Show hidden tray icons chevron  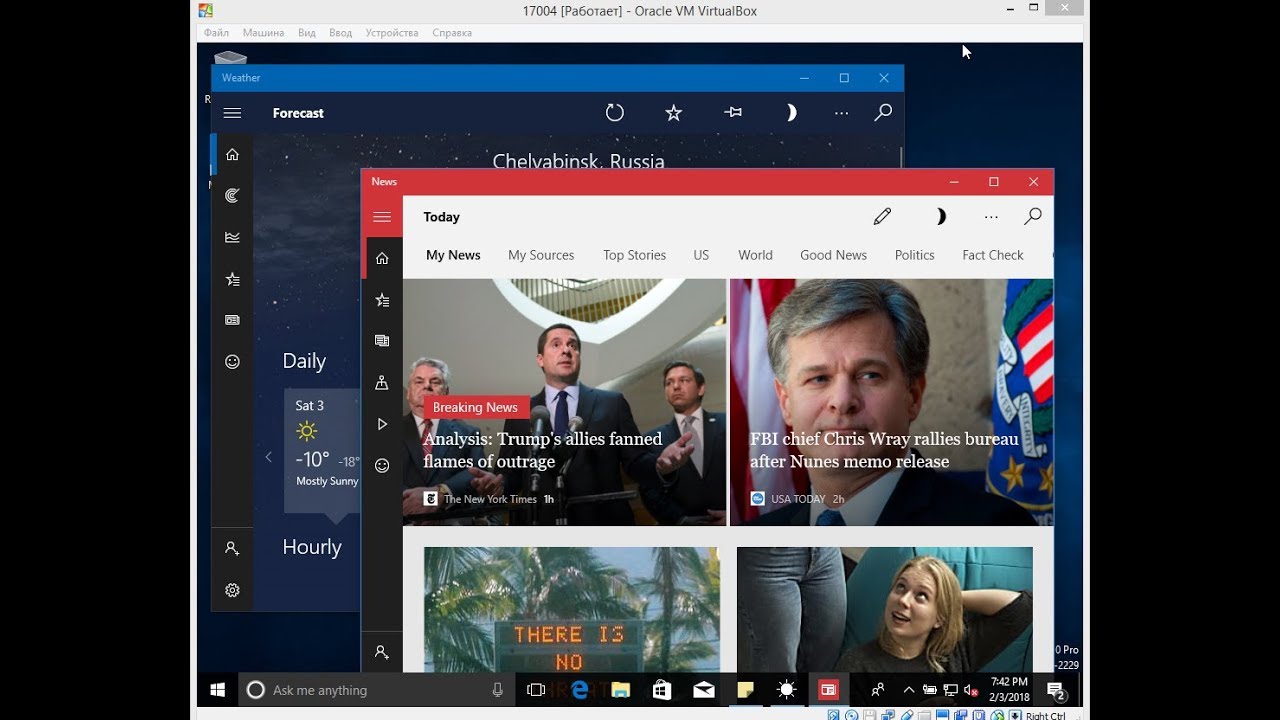[x=908, y=690]
